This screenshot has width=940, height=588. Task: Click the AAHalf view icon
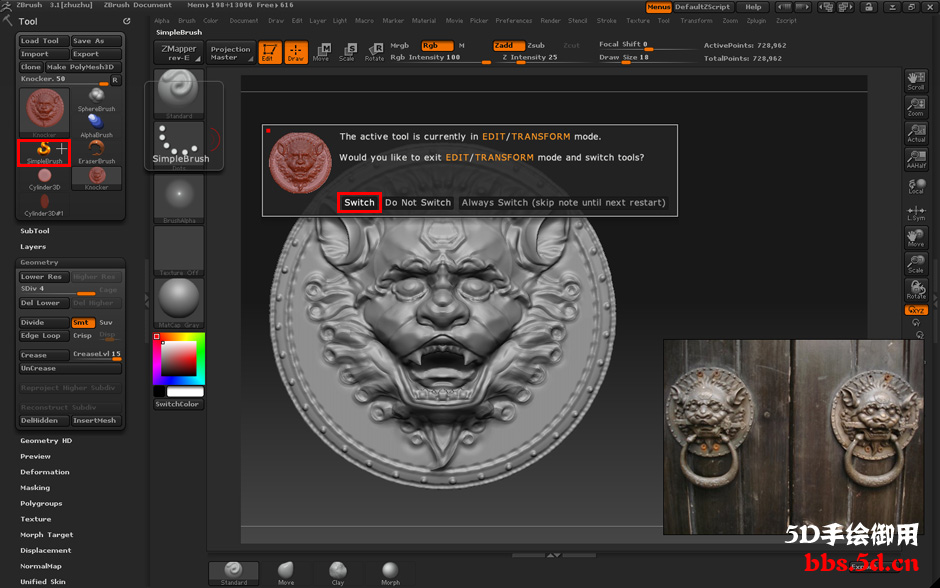916,159
